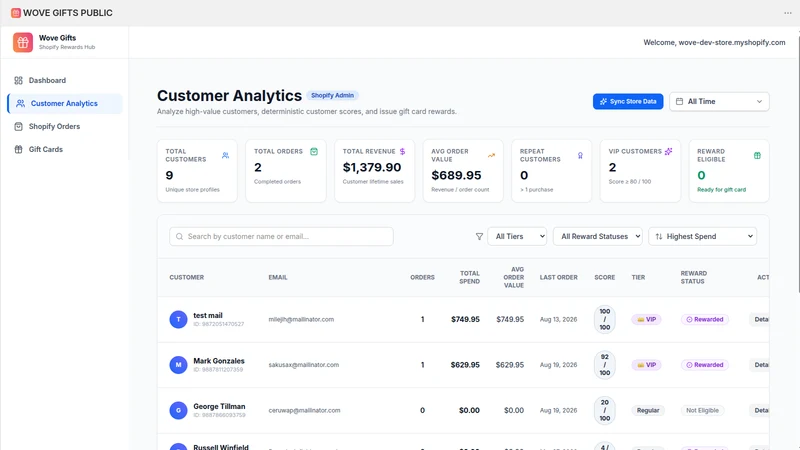The image size is (800, 450).
Task: Focus the customer search field
Action: (281, 236)
